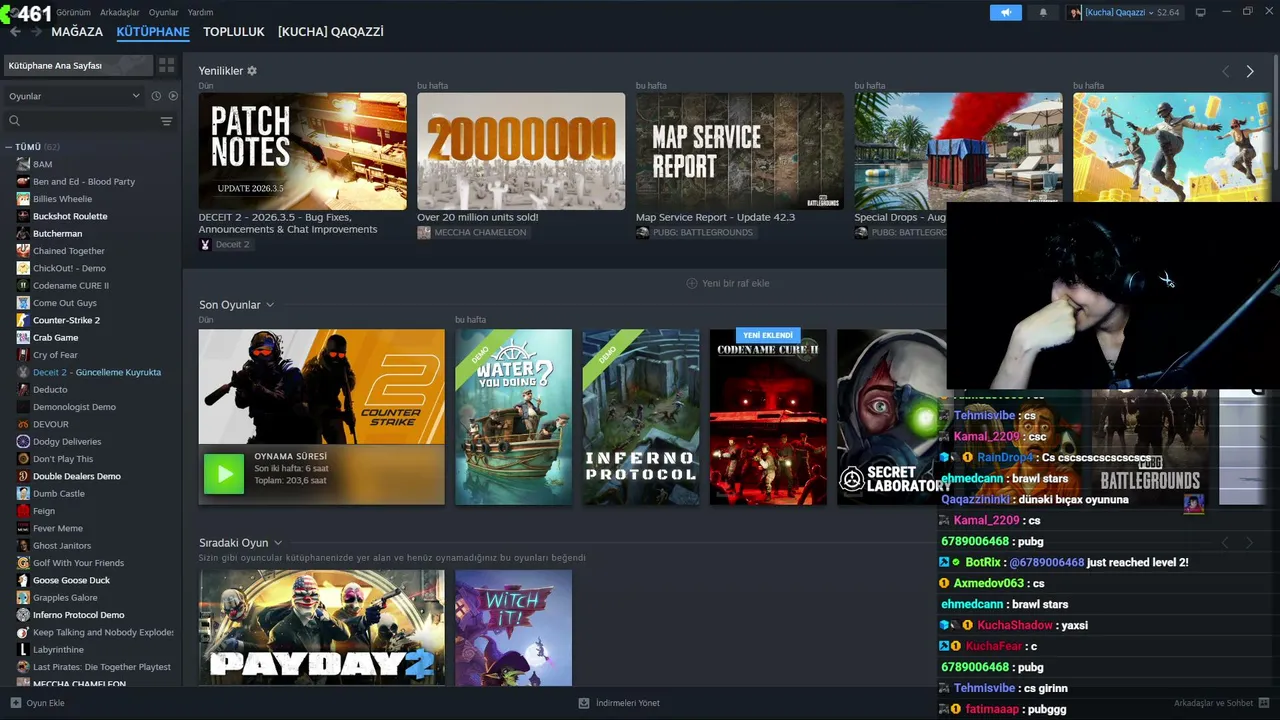Switch to the TOPLULUK tab
1280x720 pixels.
(x=234, y=32)
